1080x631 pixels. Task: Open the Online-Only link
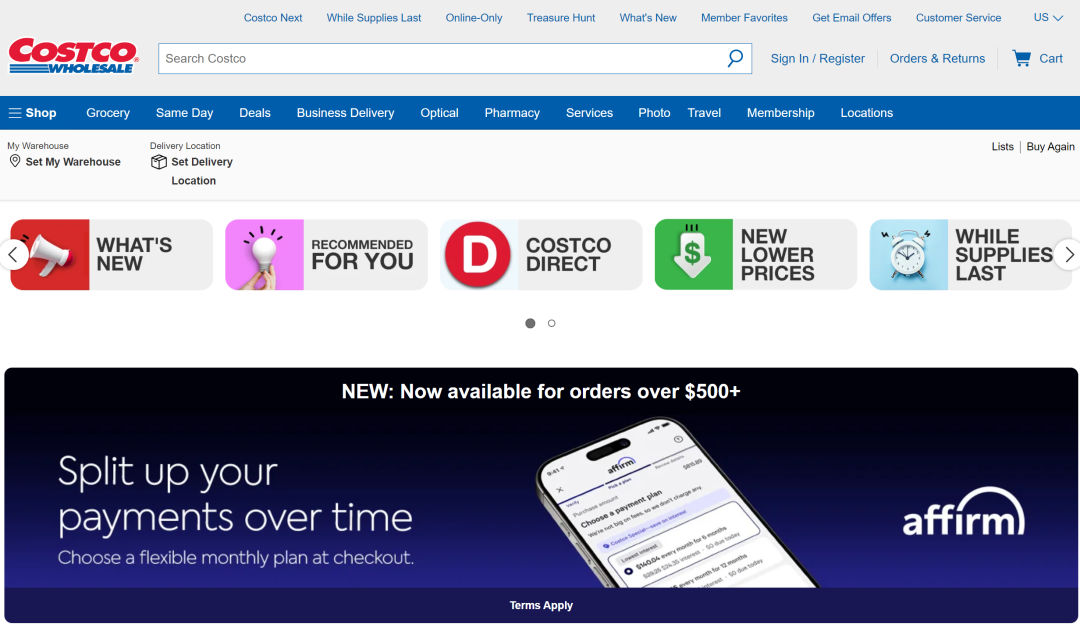pyautogui.click(x=474, y=18)
